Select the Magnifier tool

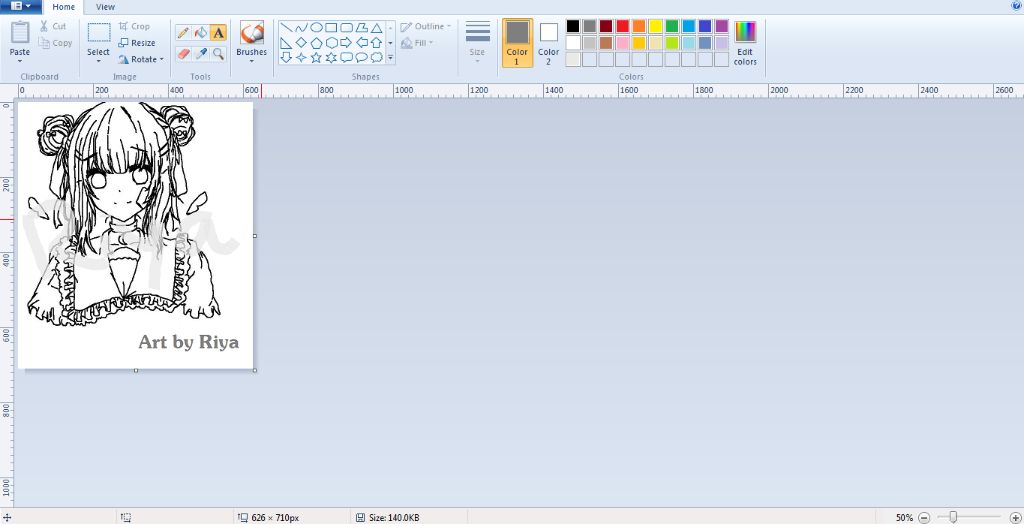[x=218, y=53]
